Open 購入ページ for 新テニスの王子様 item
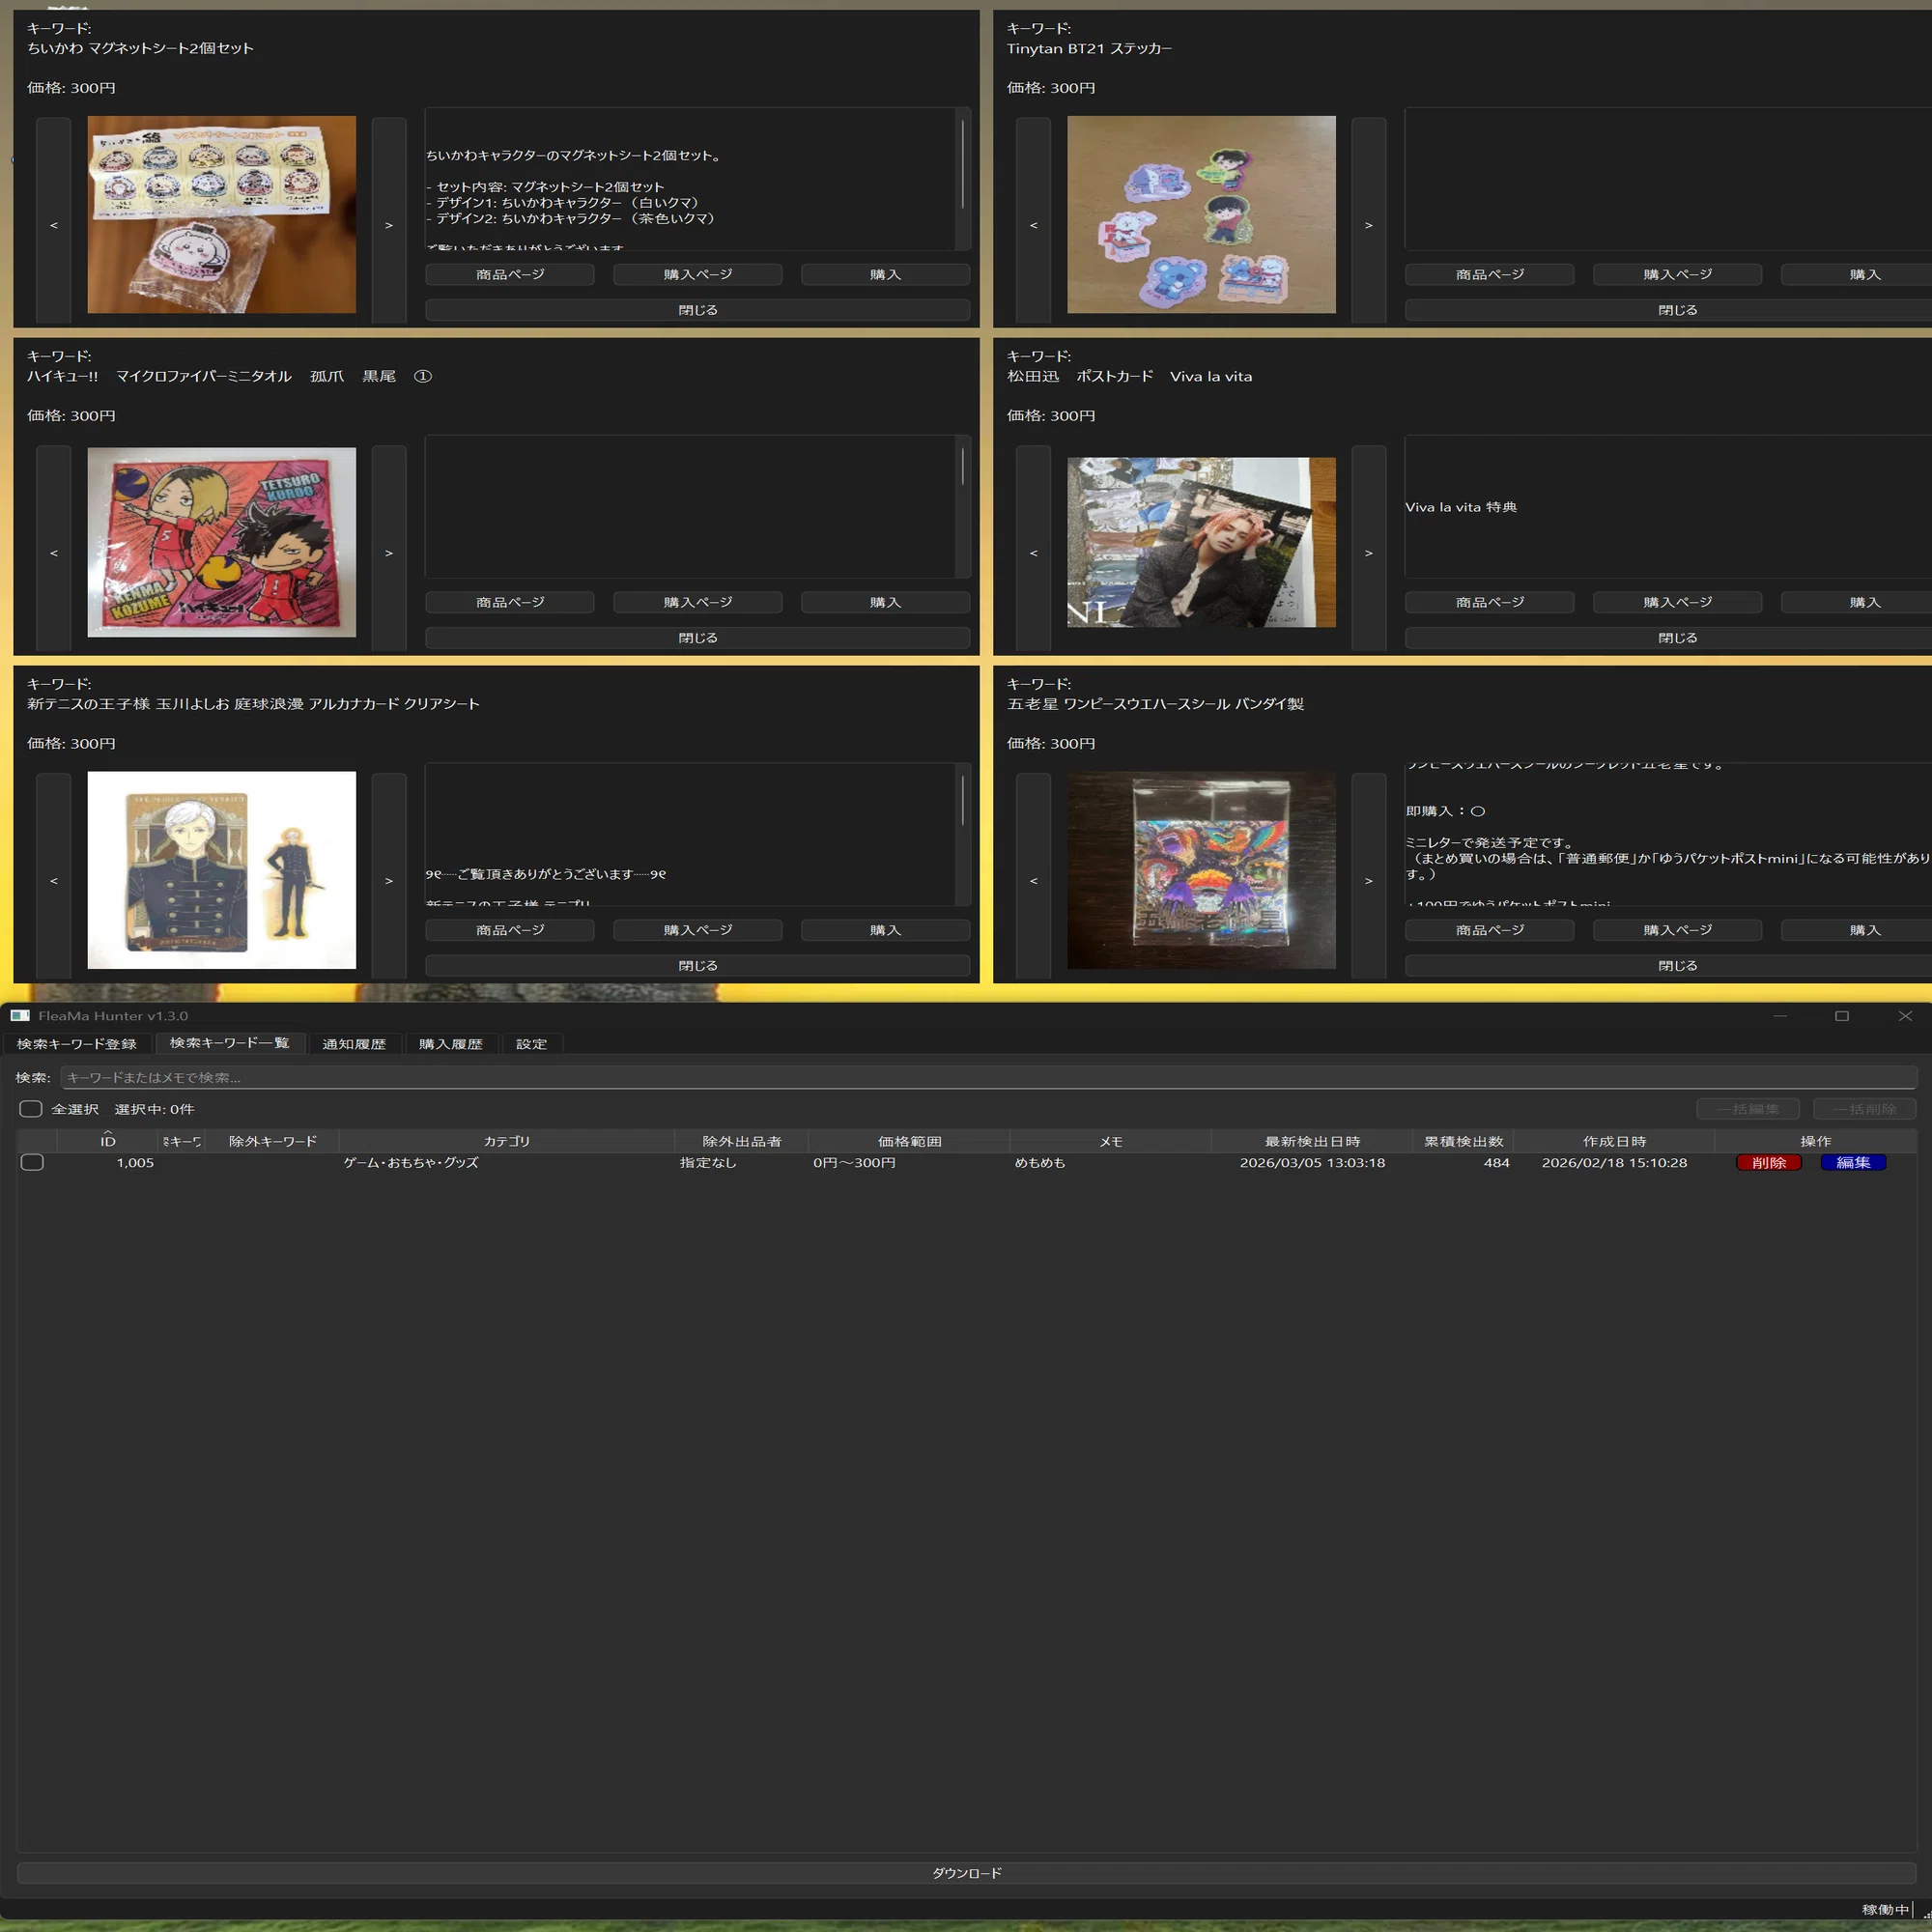This screenshot has height=1932, width=1932. [x=698, y=930]
